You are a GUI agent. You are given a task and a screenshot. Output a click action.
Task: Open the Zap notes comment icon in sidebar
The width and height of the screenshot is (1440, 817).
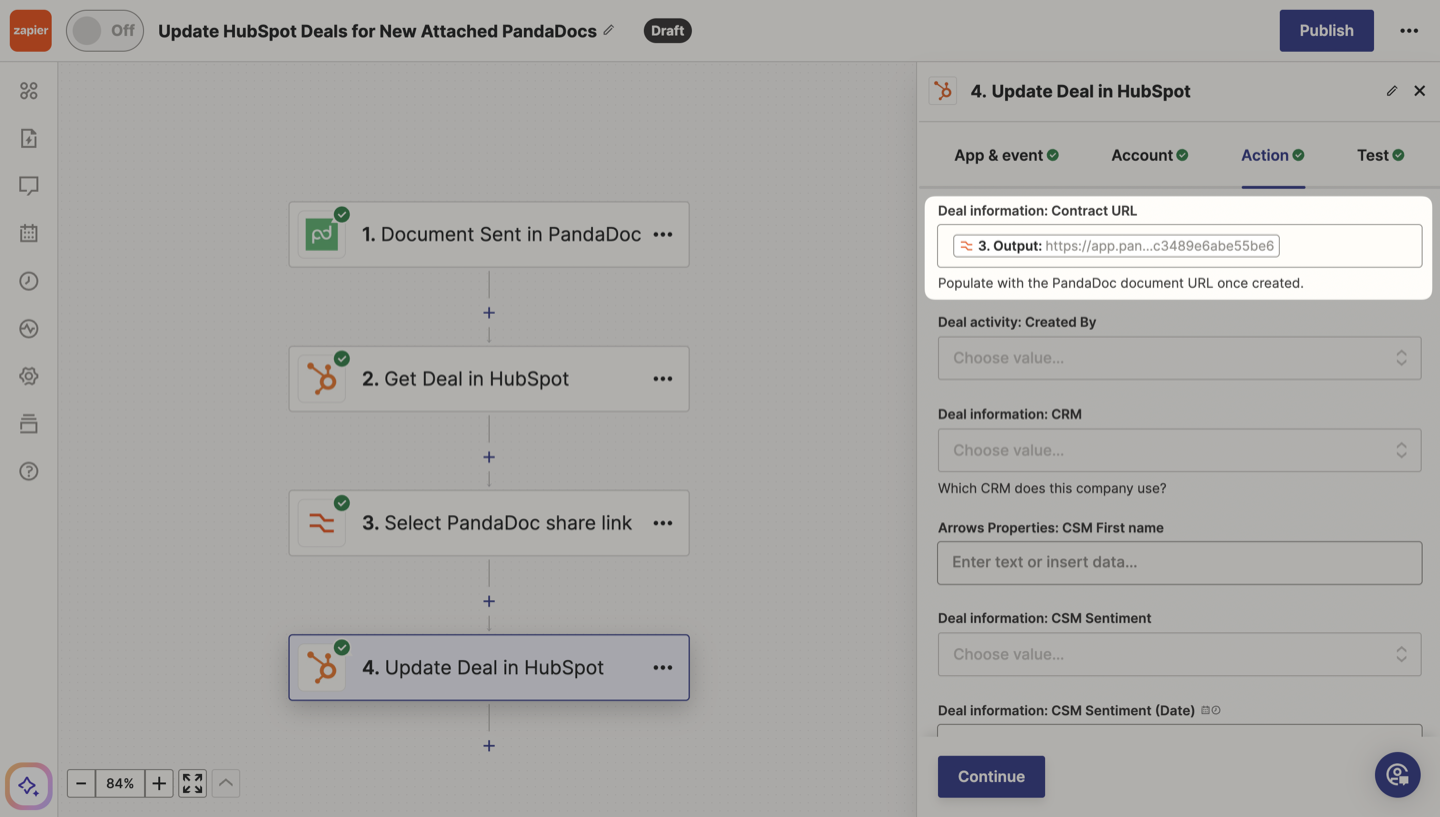(29, 186)
